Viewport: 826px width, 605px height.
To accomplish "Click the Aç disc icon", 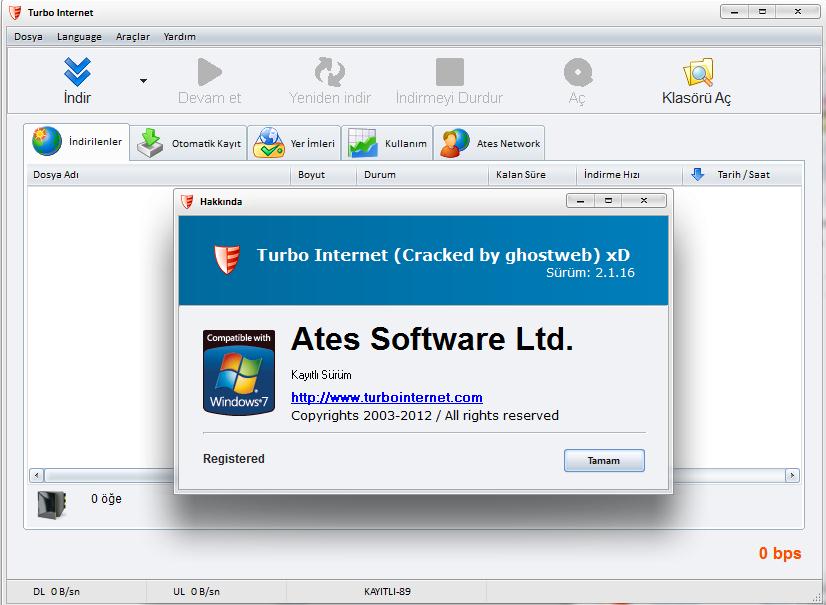I will [x=577, y=72].
